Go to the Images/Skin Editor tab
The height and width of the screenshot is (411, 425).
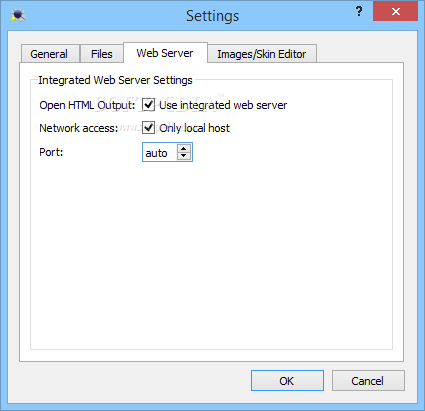coord(262,54)
